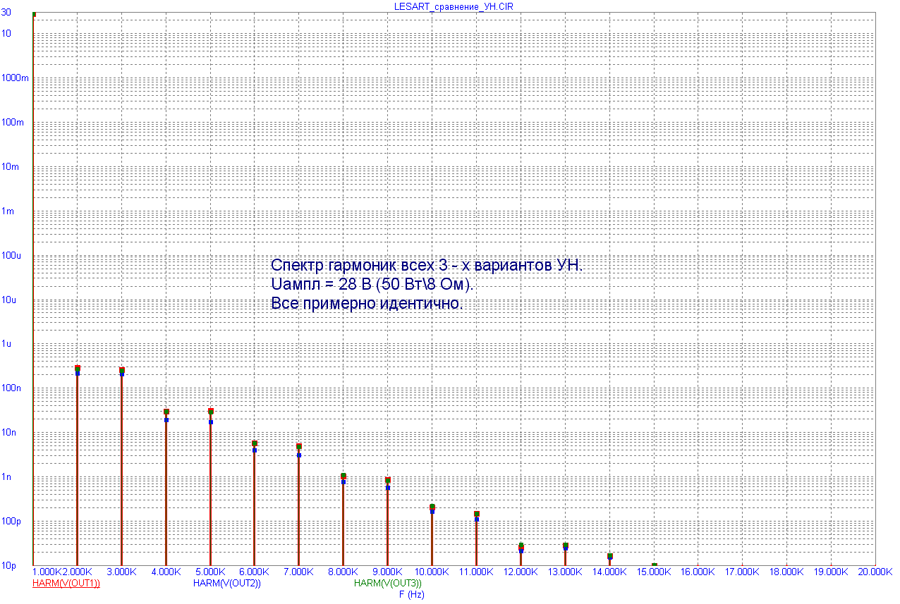Click the 5.000K harmonic marker top
Screen dimensions: 900x604
coord(211,411)
